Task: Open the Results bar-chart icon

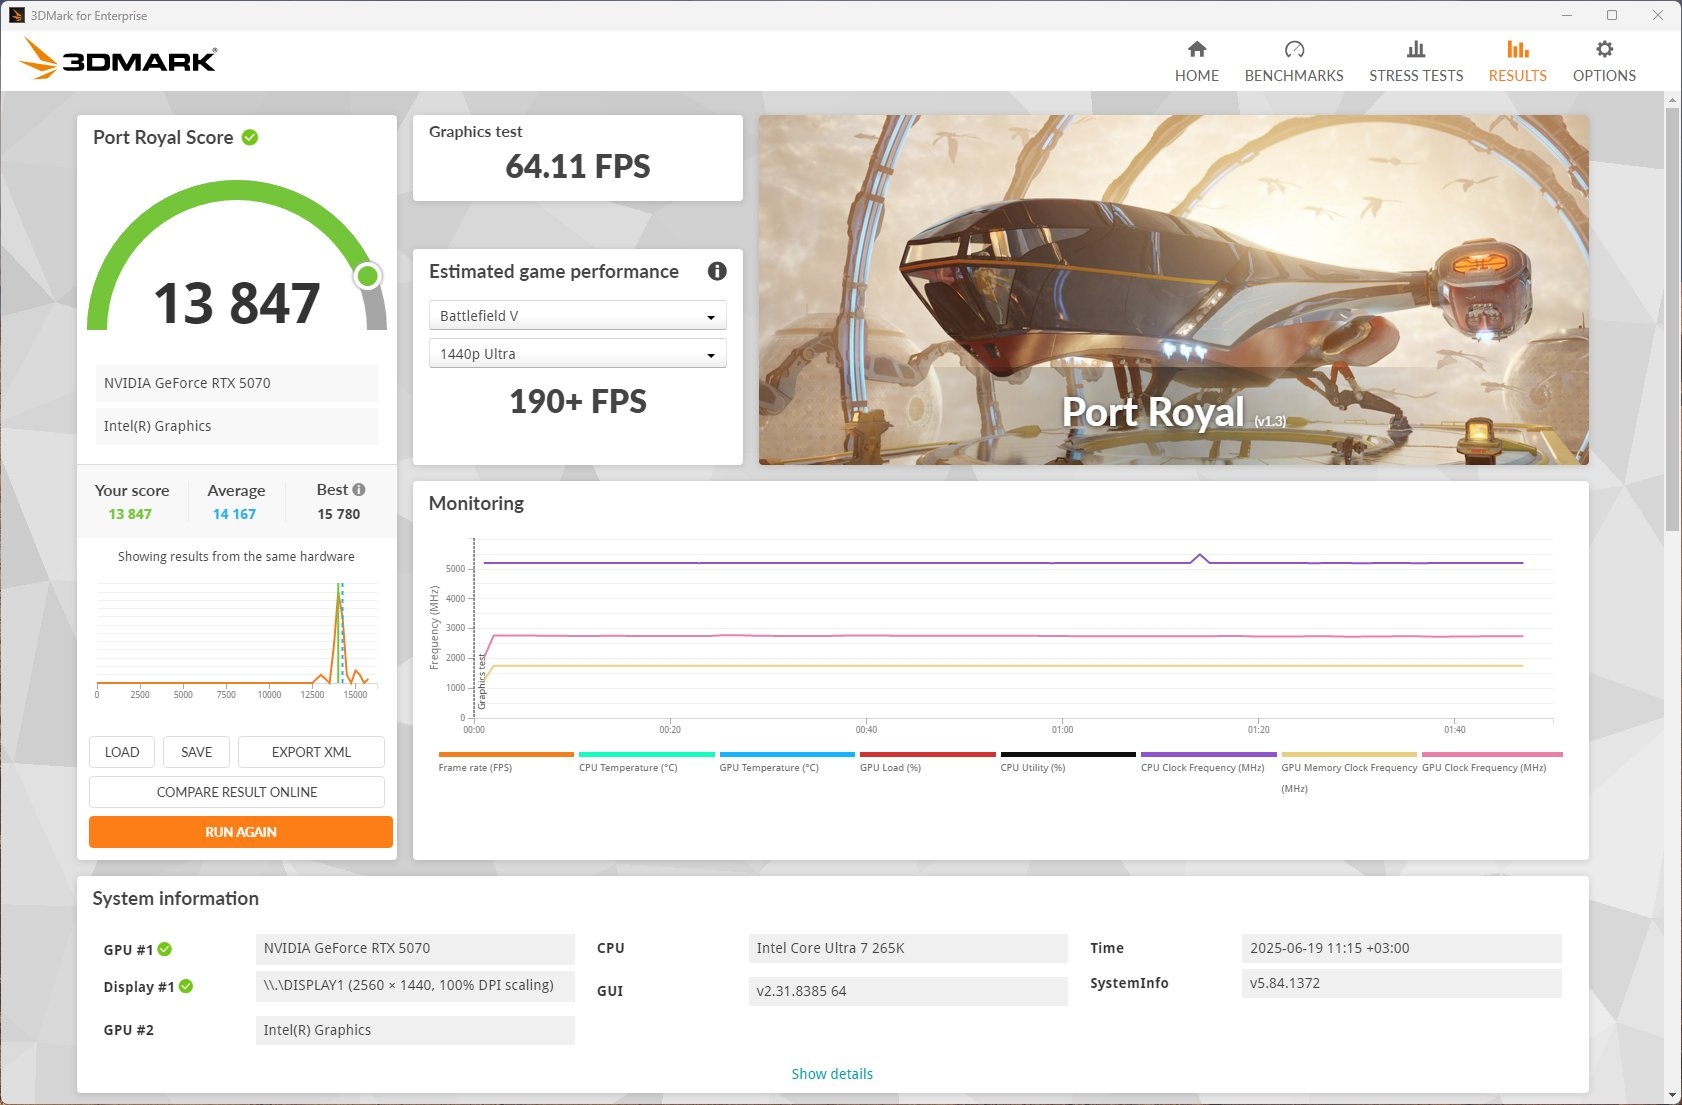Action: tap(1517, 49)
